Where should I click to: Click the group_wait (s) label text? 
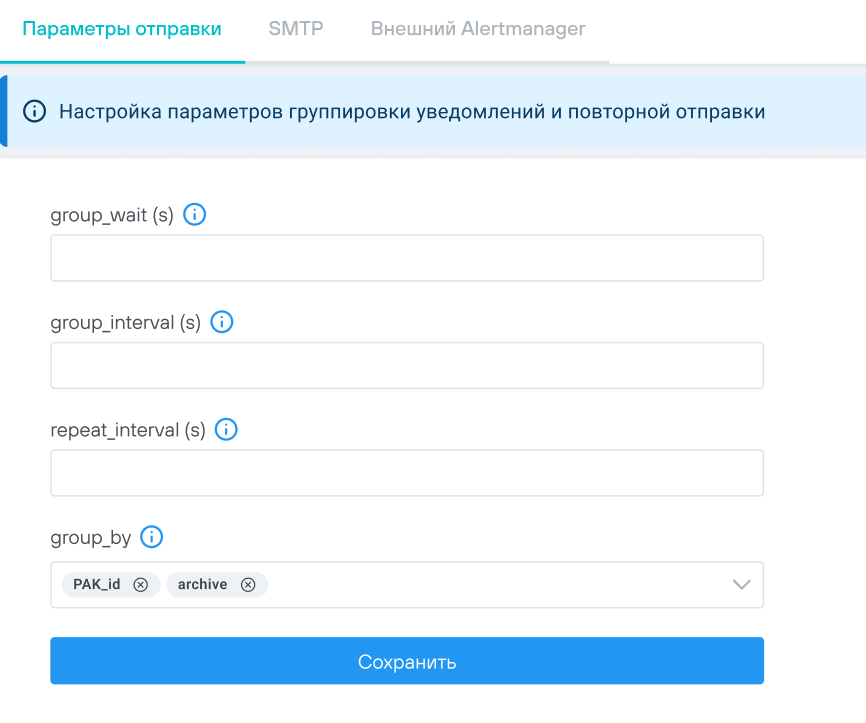pos(112,215)
